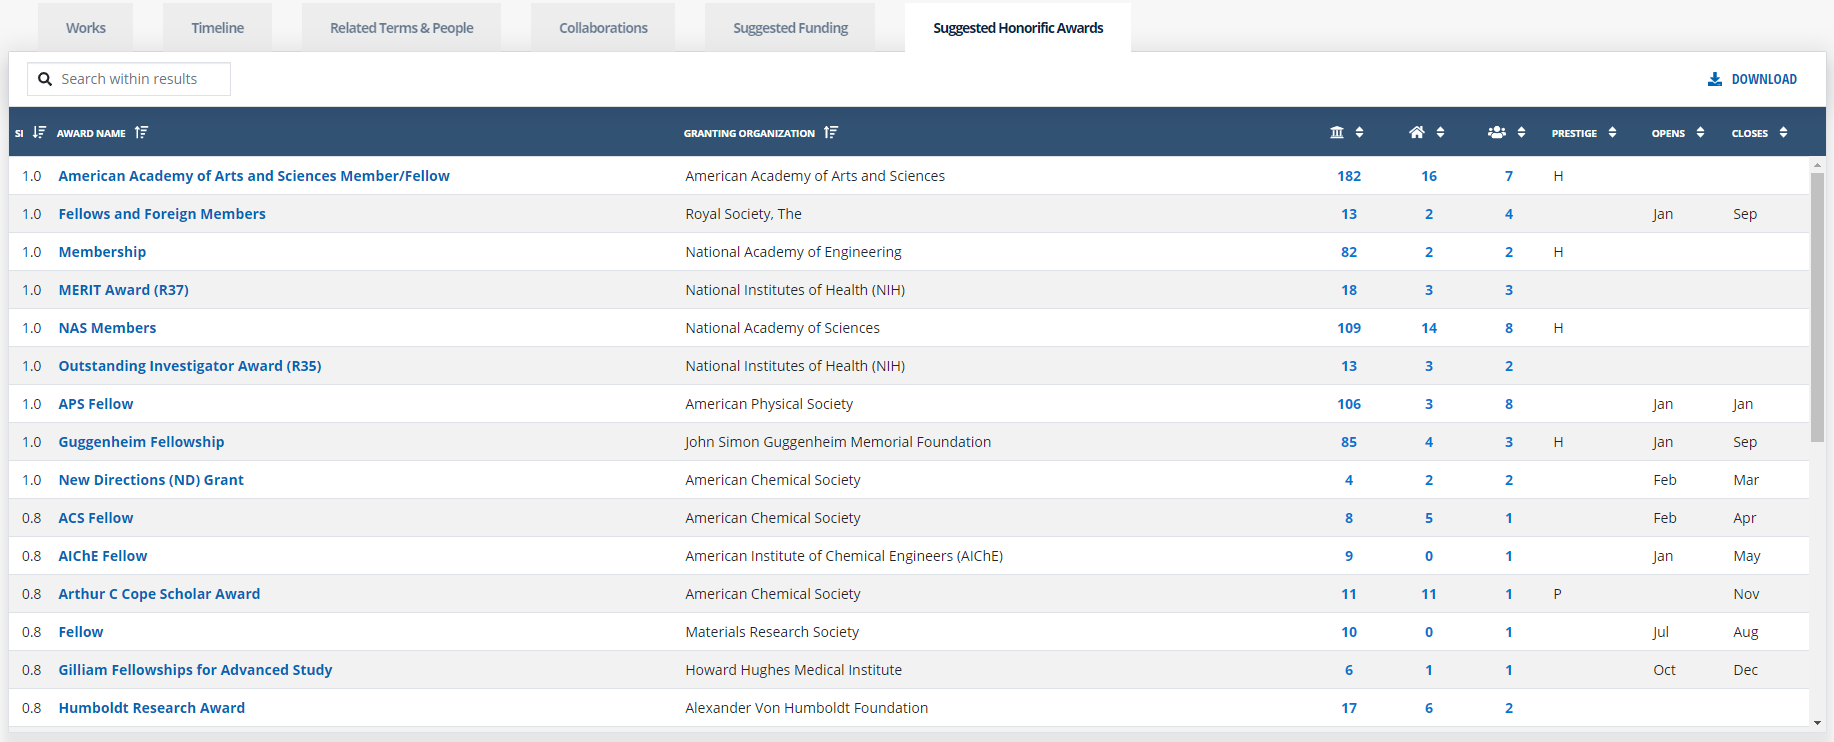Click count 14 in NAS Members row
Screen dimensions: 1834x742
pos(1429,328)
